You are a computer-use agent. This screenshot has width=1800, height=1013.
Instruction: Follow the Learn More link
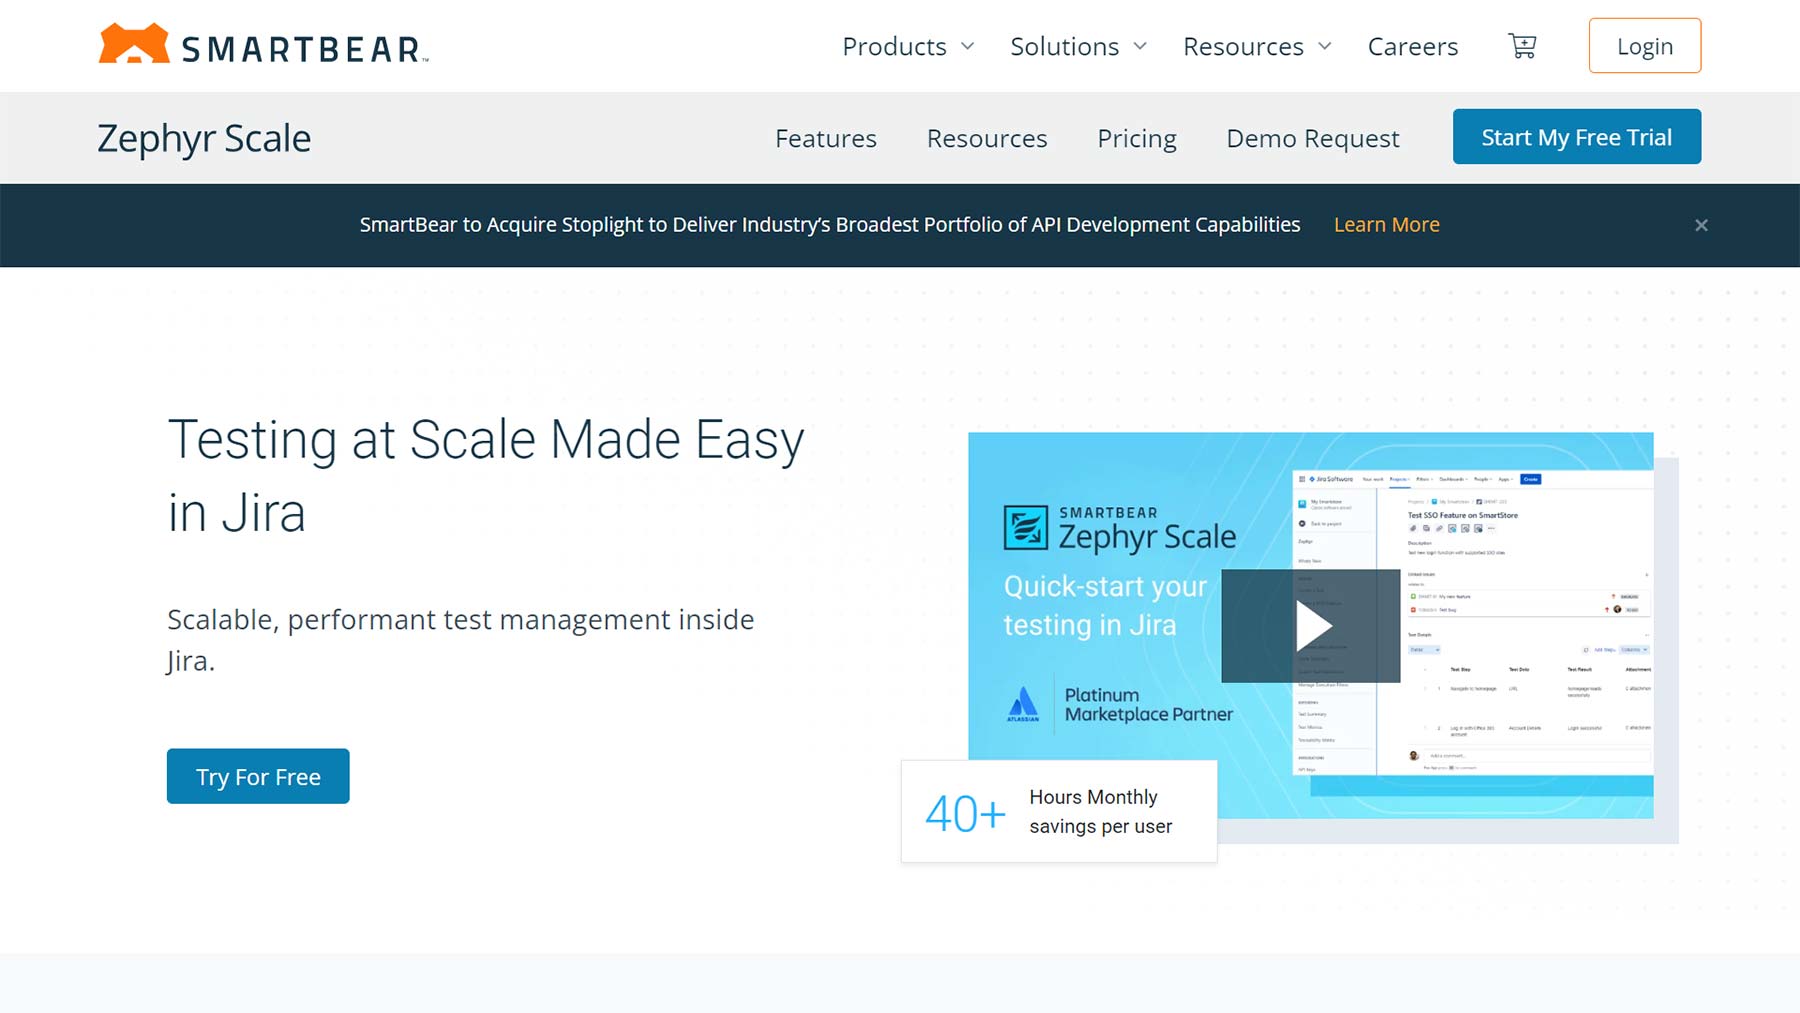[1387, 225]
